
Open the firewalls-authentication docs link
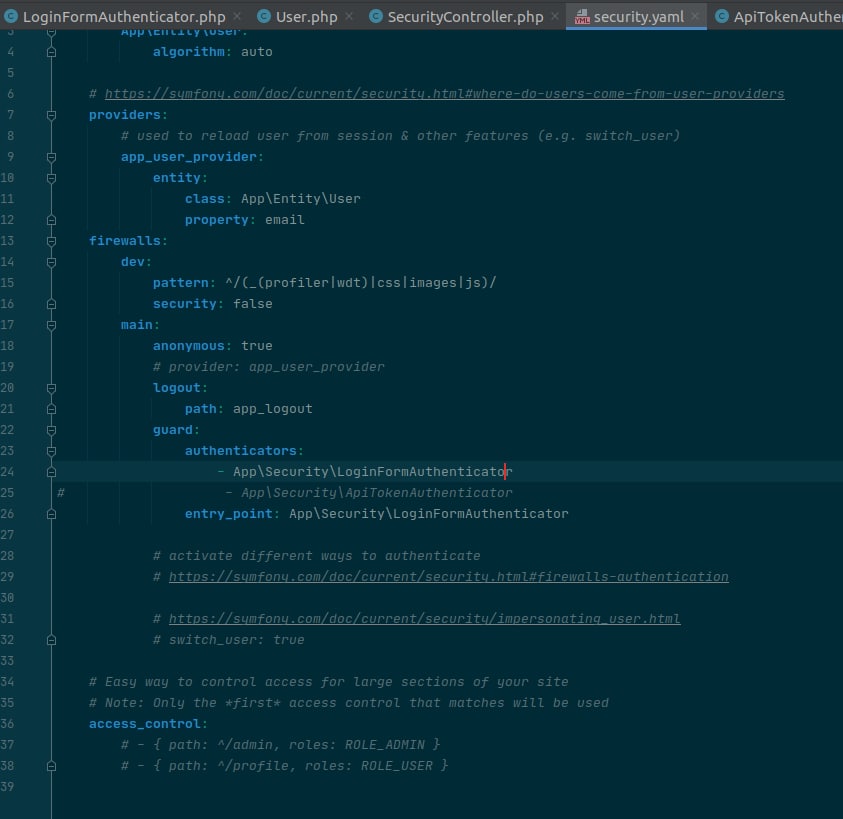tap(448, 576)
